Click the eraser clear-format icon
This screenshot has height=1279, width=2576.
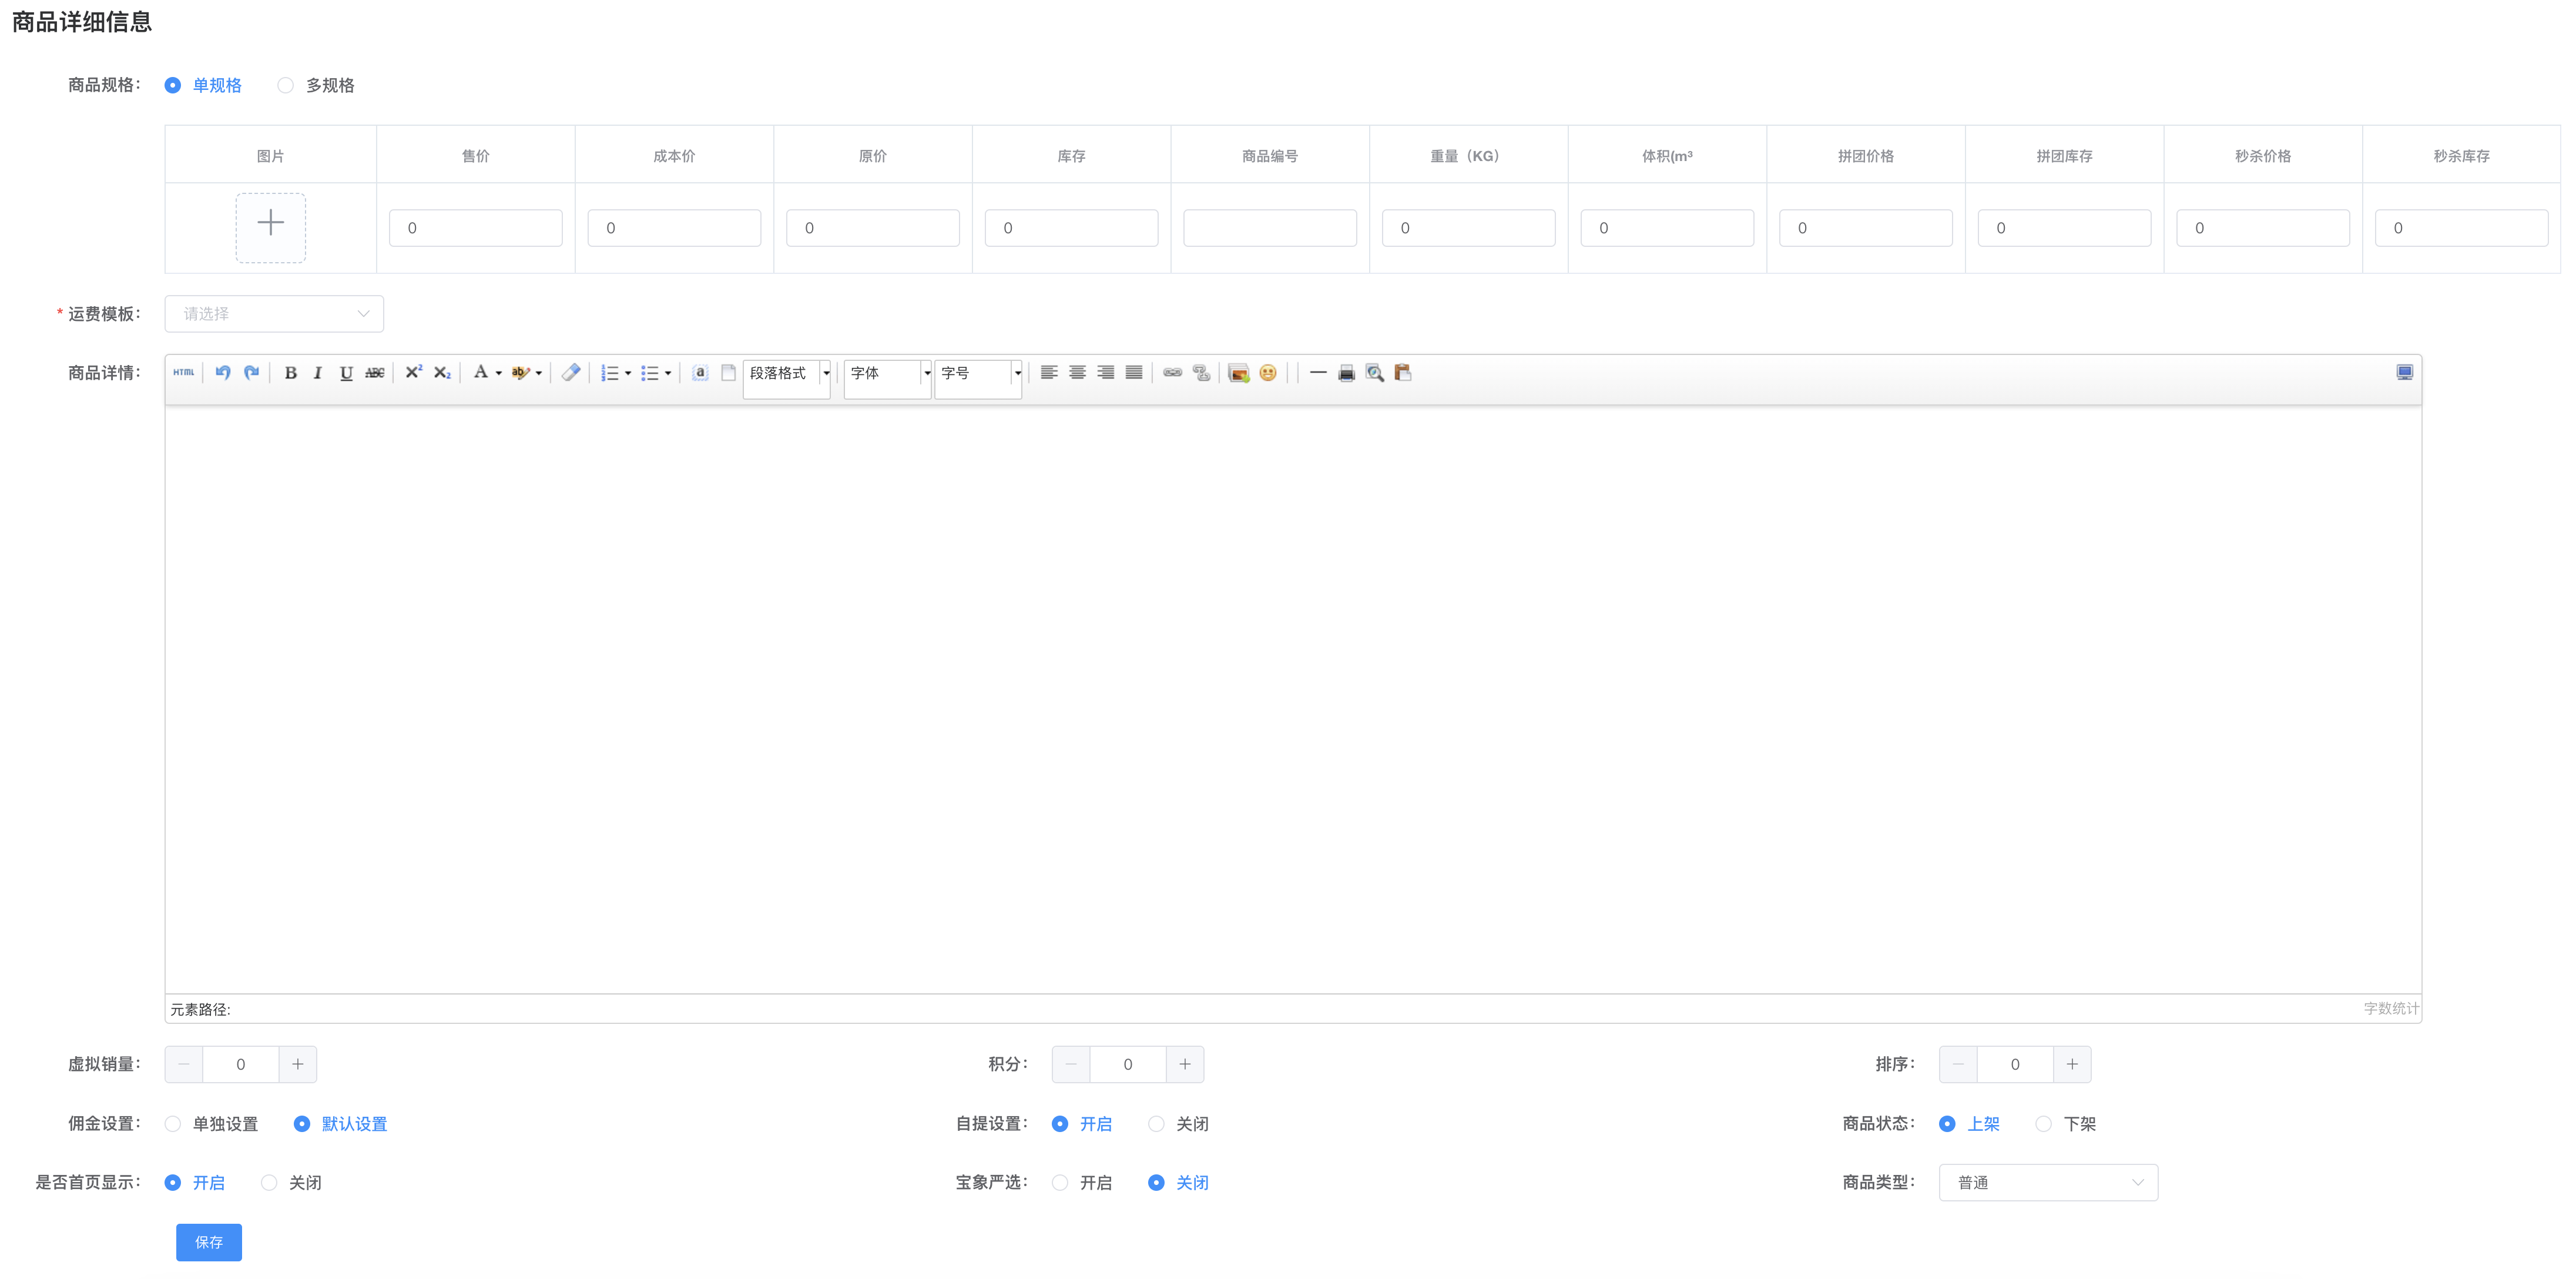click(x=571, y=373)
